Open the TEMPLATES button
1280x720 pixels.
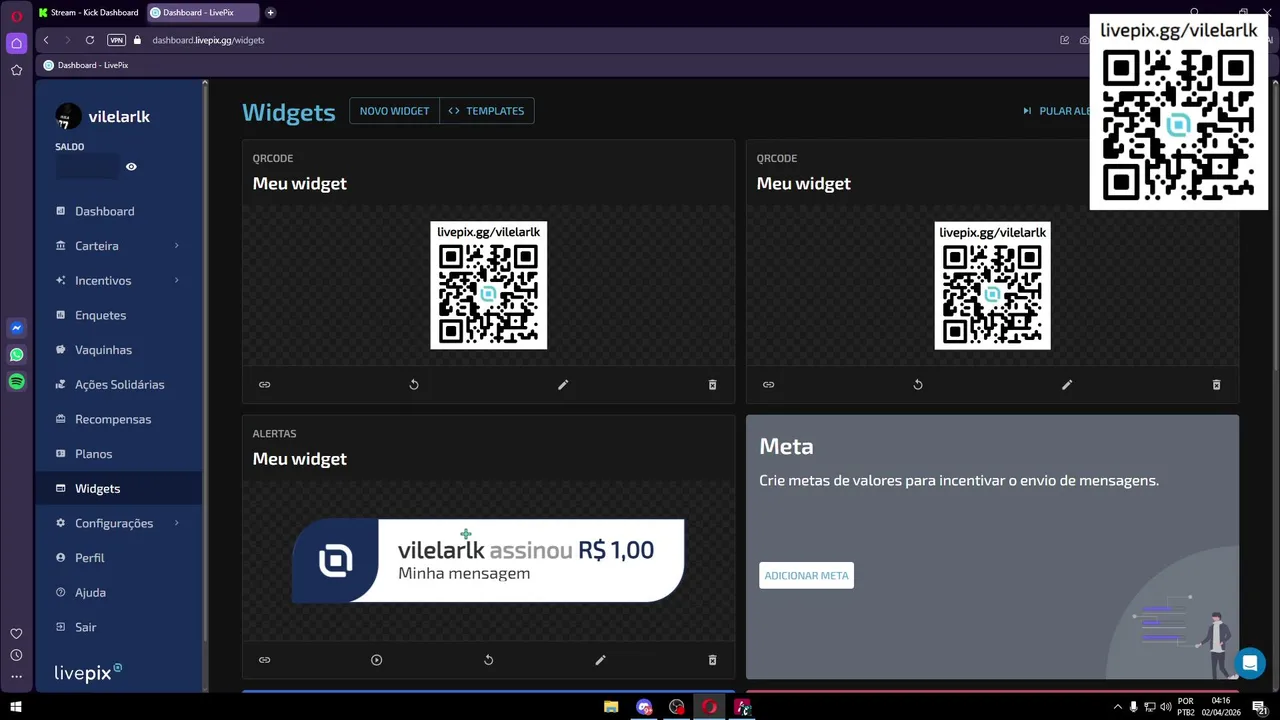[x=487, y=111]
